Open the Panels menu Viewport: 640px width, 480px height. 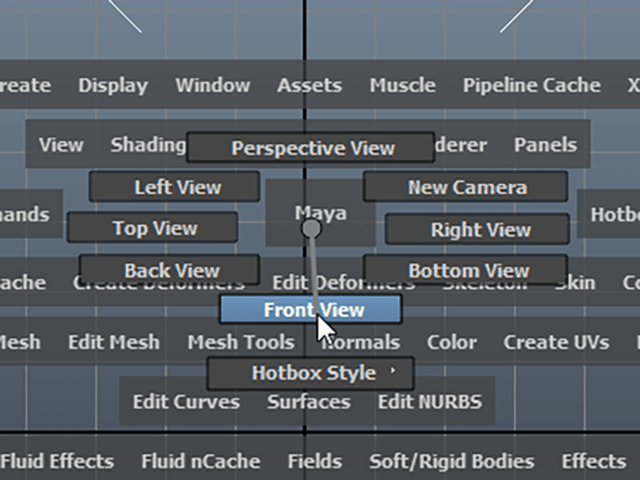point(545,145)
